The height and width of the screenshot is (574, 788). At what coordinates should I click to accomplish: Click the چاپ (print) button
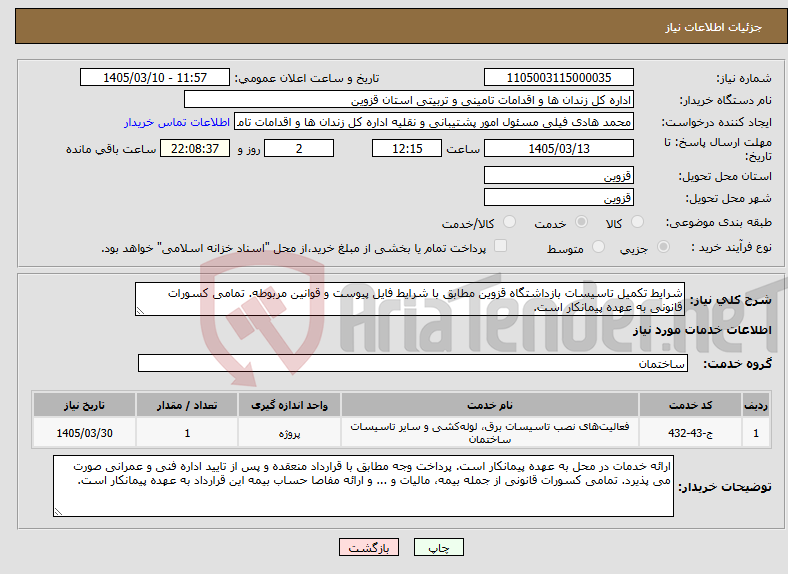coord(438,547)
